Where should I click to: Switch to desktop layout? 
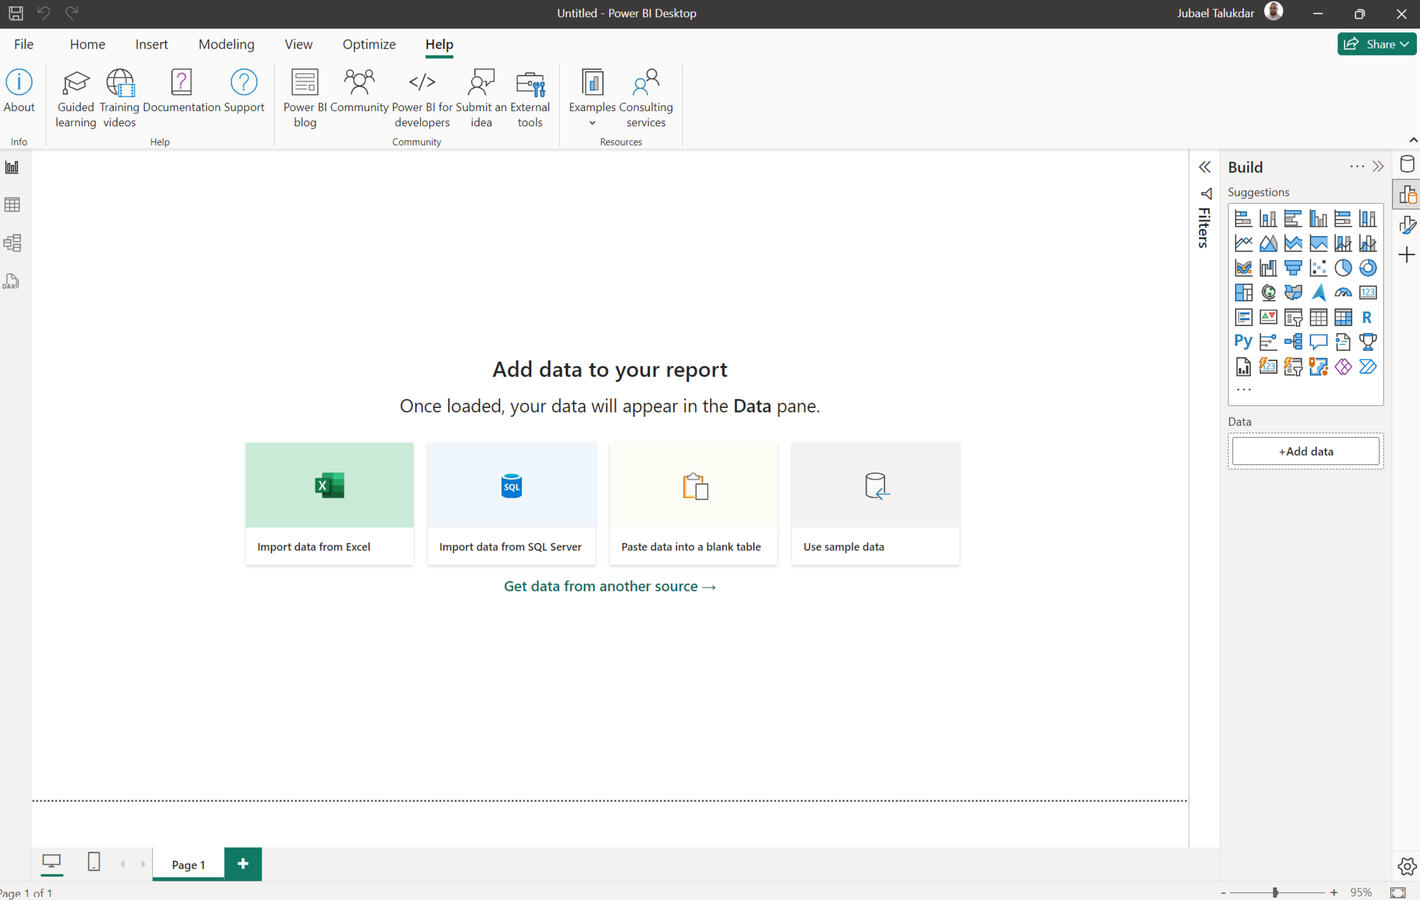(x=52, y=862)
